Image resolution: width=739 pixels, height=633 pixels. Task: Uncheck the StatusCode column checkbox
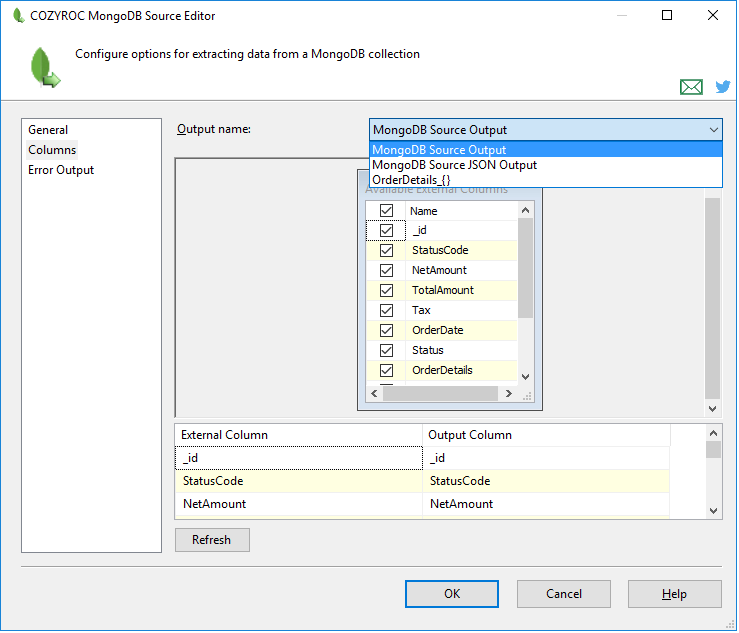pyautogui.click(x=386, y=251)
